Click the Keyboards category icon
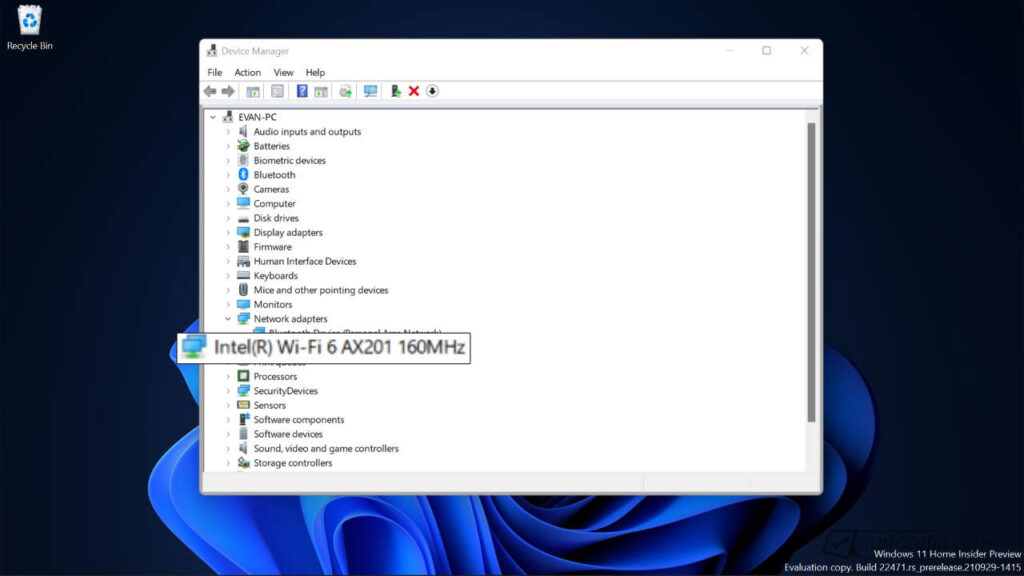Screen dimensions: 1024x576 click(243, 276)
